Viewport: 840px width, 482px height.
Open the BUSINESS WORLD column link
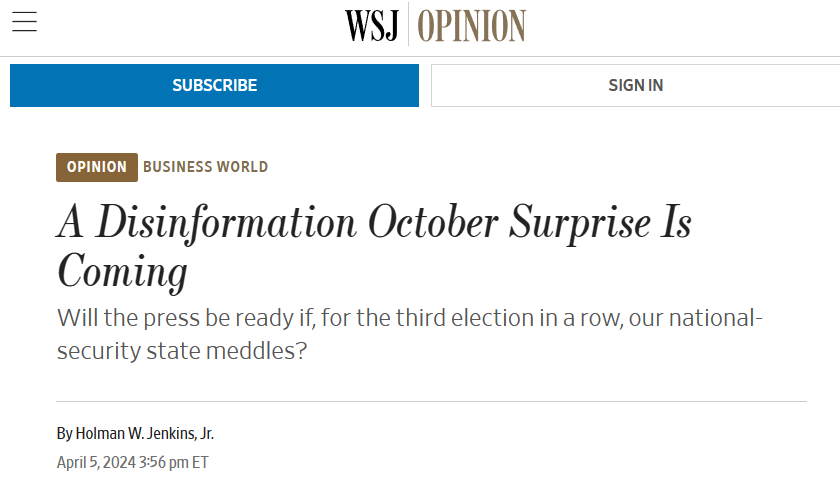[205, 167]
